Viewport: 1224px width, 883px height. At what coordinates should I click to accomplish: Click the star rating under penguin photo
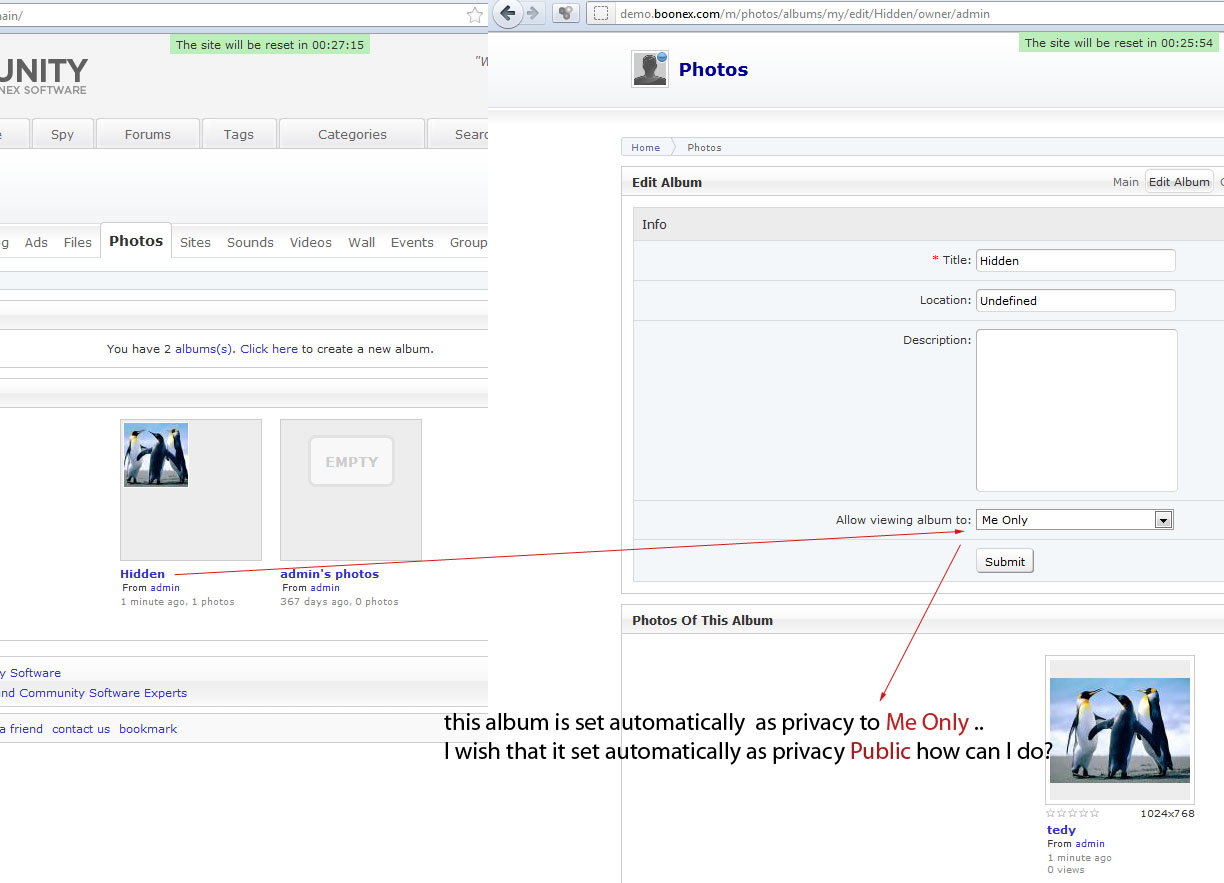pos(1072,813)
